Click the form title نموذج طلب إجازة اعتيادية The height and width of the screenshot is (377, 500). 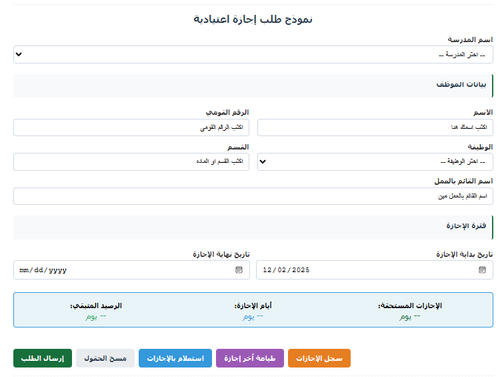(x=253, y=19)
